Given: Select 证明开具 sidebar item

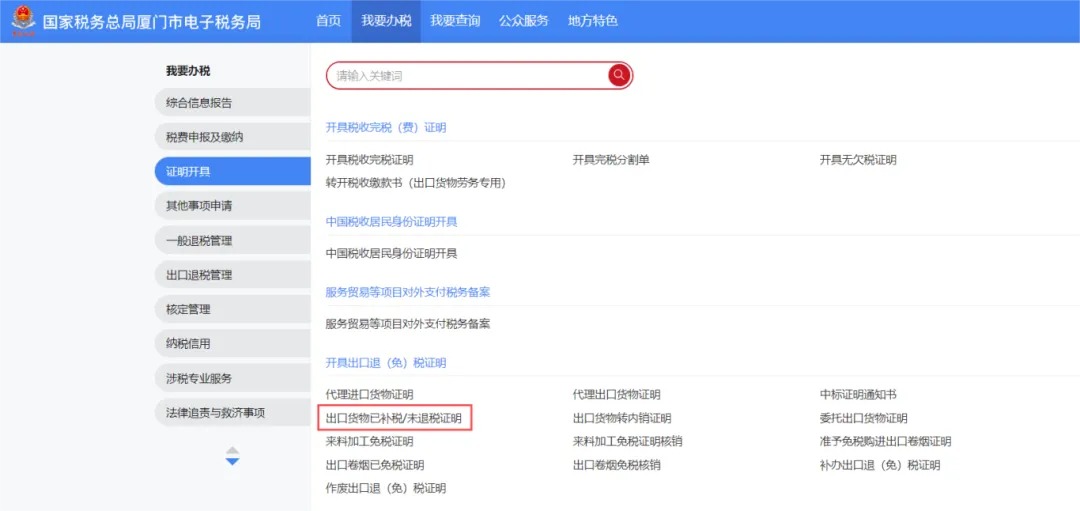Looking at the screenshot, I should pos(232,171).
